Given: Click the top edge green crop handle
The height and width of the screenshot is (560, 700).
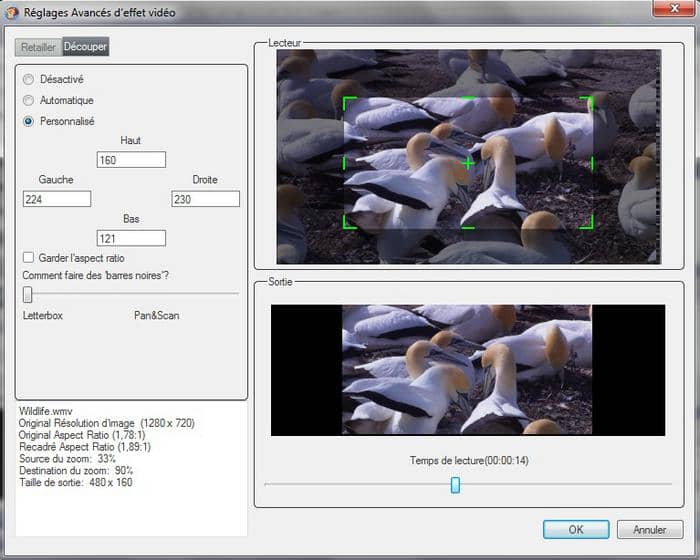Looking at the screenshot, I should coord(468,98).
